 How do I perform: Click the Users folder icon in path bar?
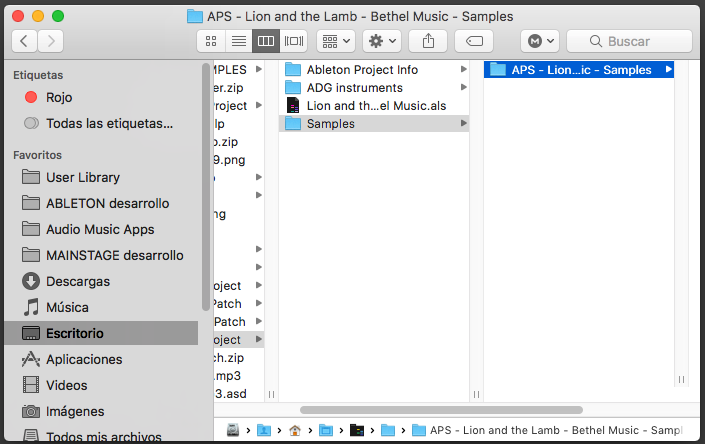pyautogui.click(x=263, y=430)
